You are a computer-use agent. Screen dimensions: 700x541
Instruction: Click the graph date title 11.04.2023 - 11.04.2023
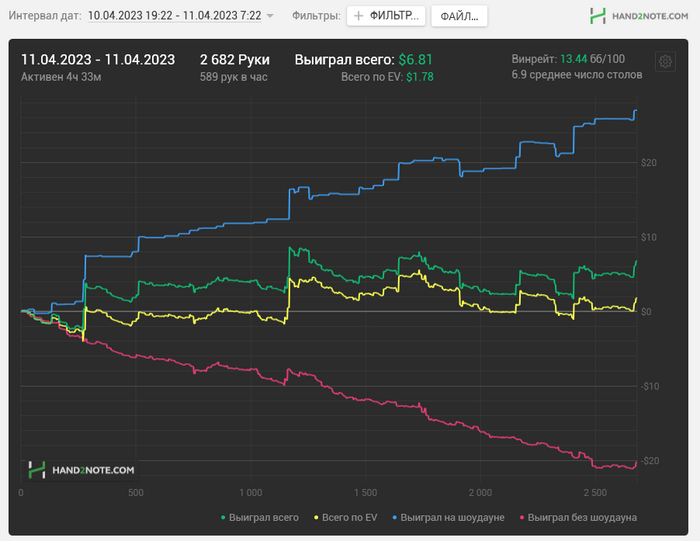pyautogui.click(x=98, y=60)
